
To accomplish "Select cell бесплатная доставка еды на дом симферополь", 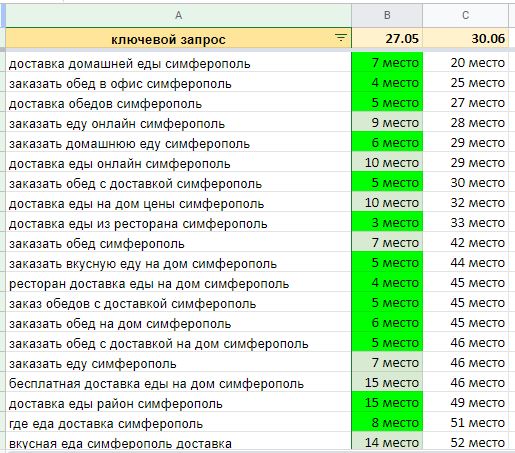I will coord(179,382).
